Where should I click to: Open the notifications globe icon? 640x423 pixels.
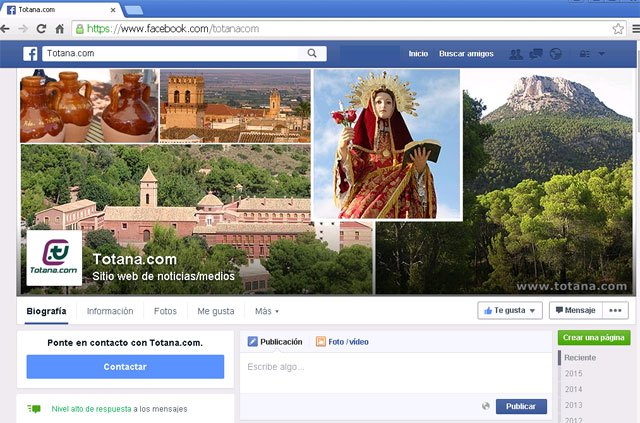556,54
